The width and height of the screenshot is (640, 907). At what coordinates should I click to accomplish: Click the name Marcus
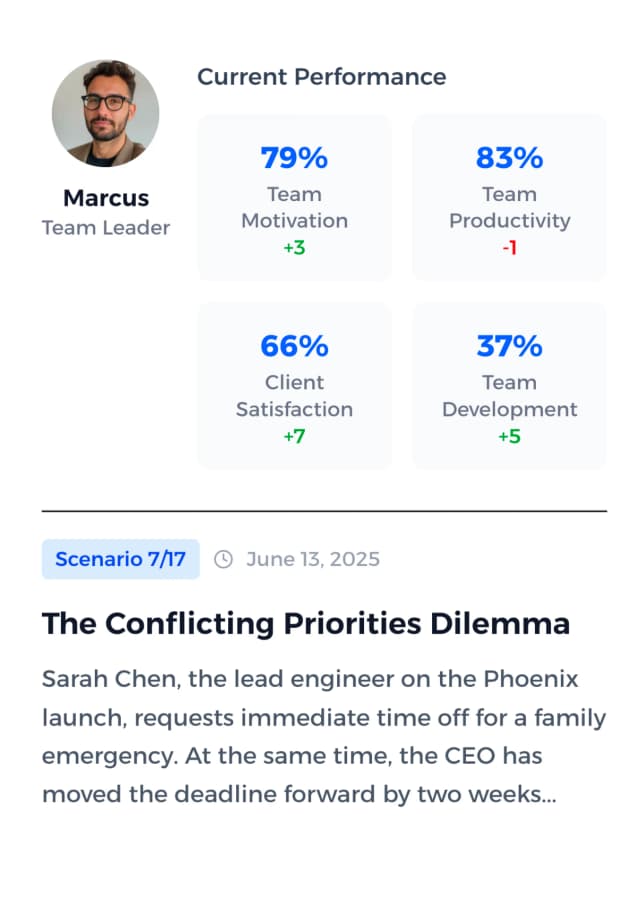106,198
